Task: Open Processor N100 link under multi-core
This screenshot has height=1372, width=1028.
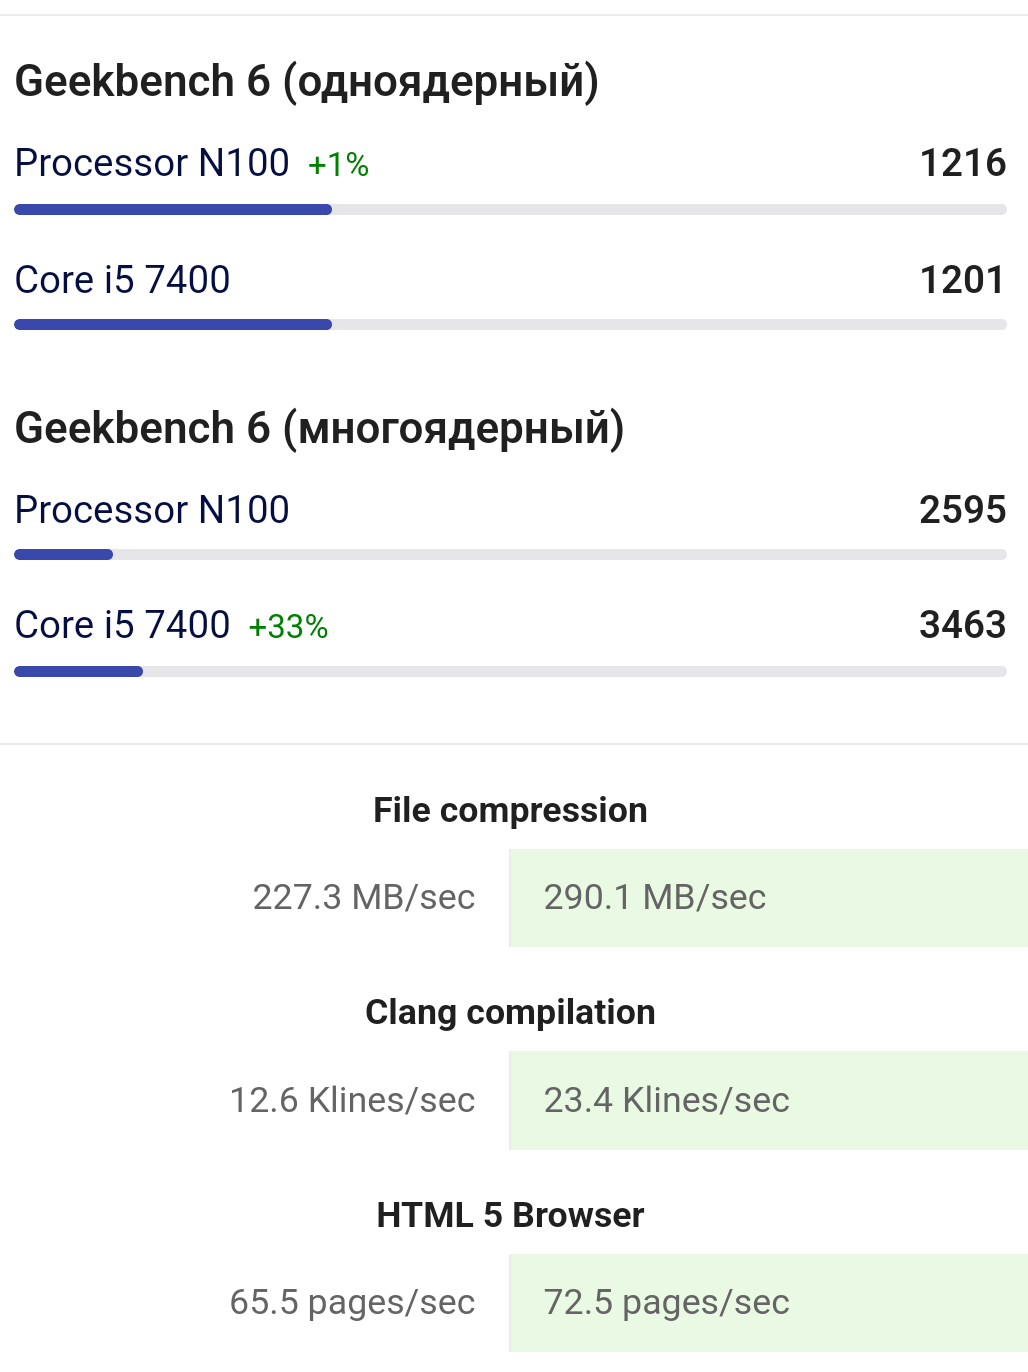Action: tap(152, 510)
